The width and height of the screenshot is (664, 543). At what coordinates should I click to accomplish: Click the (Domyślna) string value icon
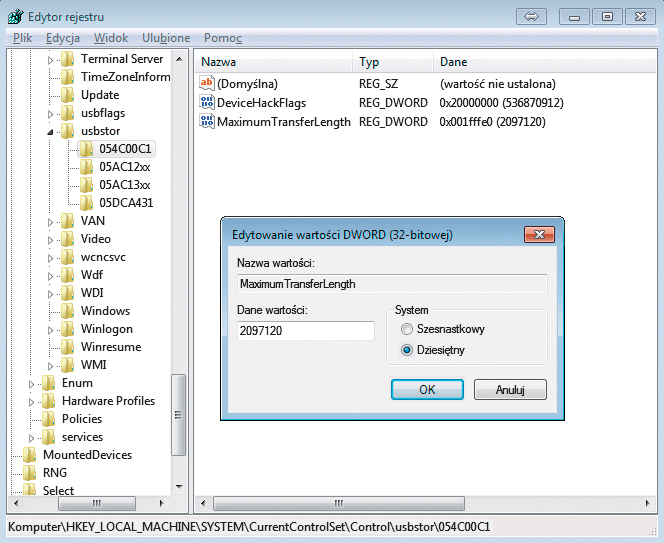(x=208, y=84)
